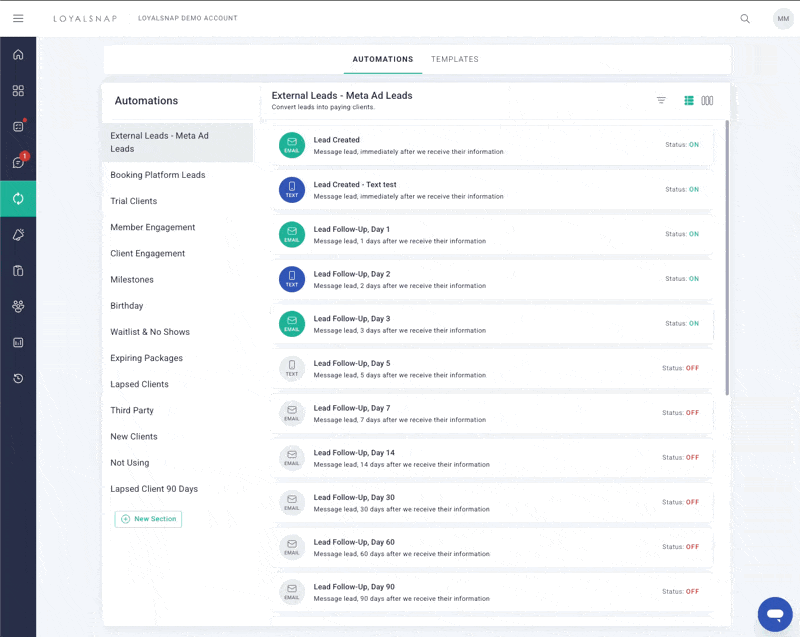Screen dimensions: 800x637
Task: Open the sidebar history clock icon
Action: coord(18,379)
